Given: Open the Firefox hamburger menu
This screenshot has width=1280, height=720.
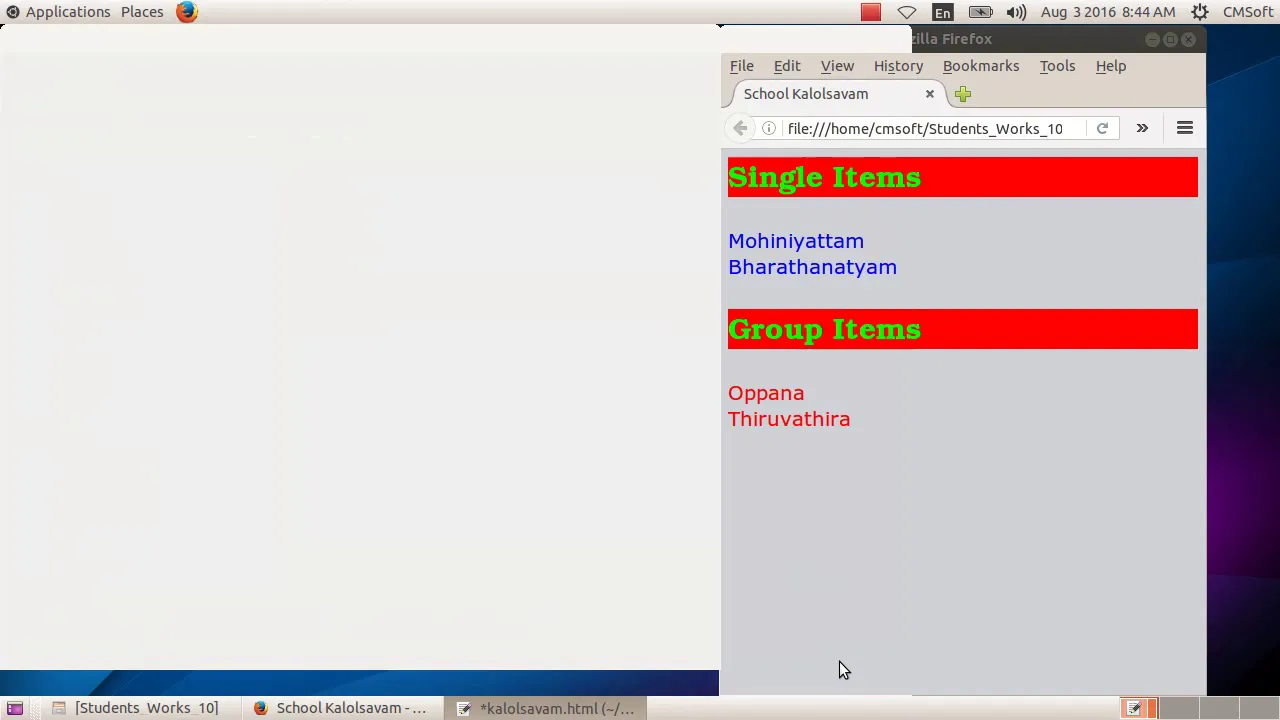Looking at the screenshot, I should pos(1185,128).
